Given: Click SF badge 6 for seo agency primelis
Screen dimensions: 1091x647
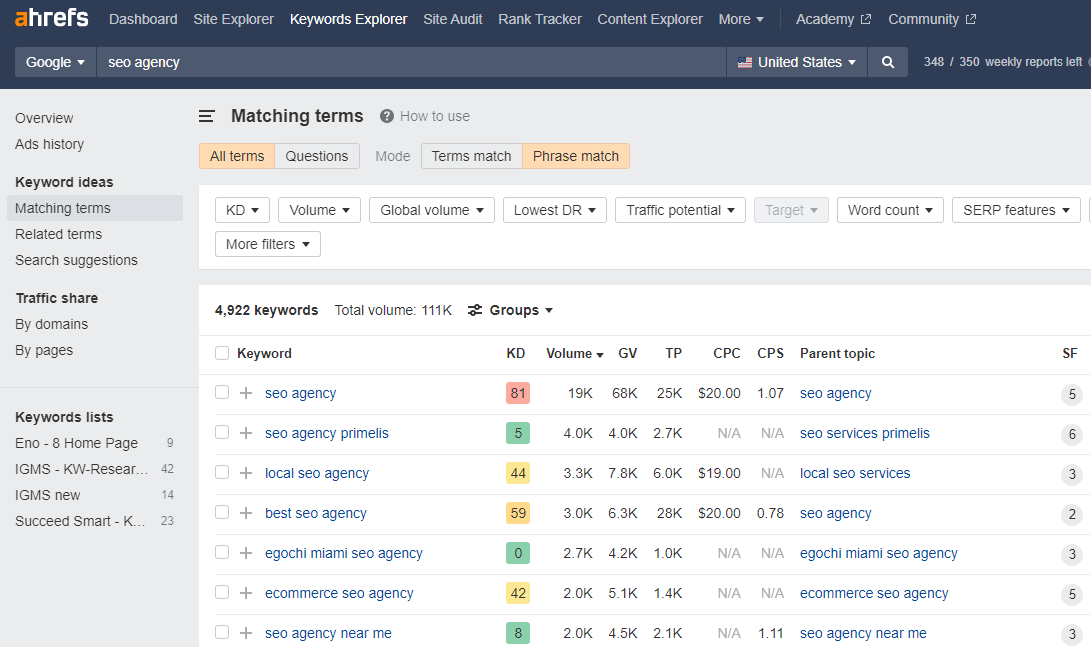Looking at the screenshot, I should pyautogui.click(x=1072, y=434).
